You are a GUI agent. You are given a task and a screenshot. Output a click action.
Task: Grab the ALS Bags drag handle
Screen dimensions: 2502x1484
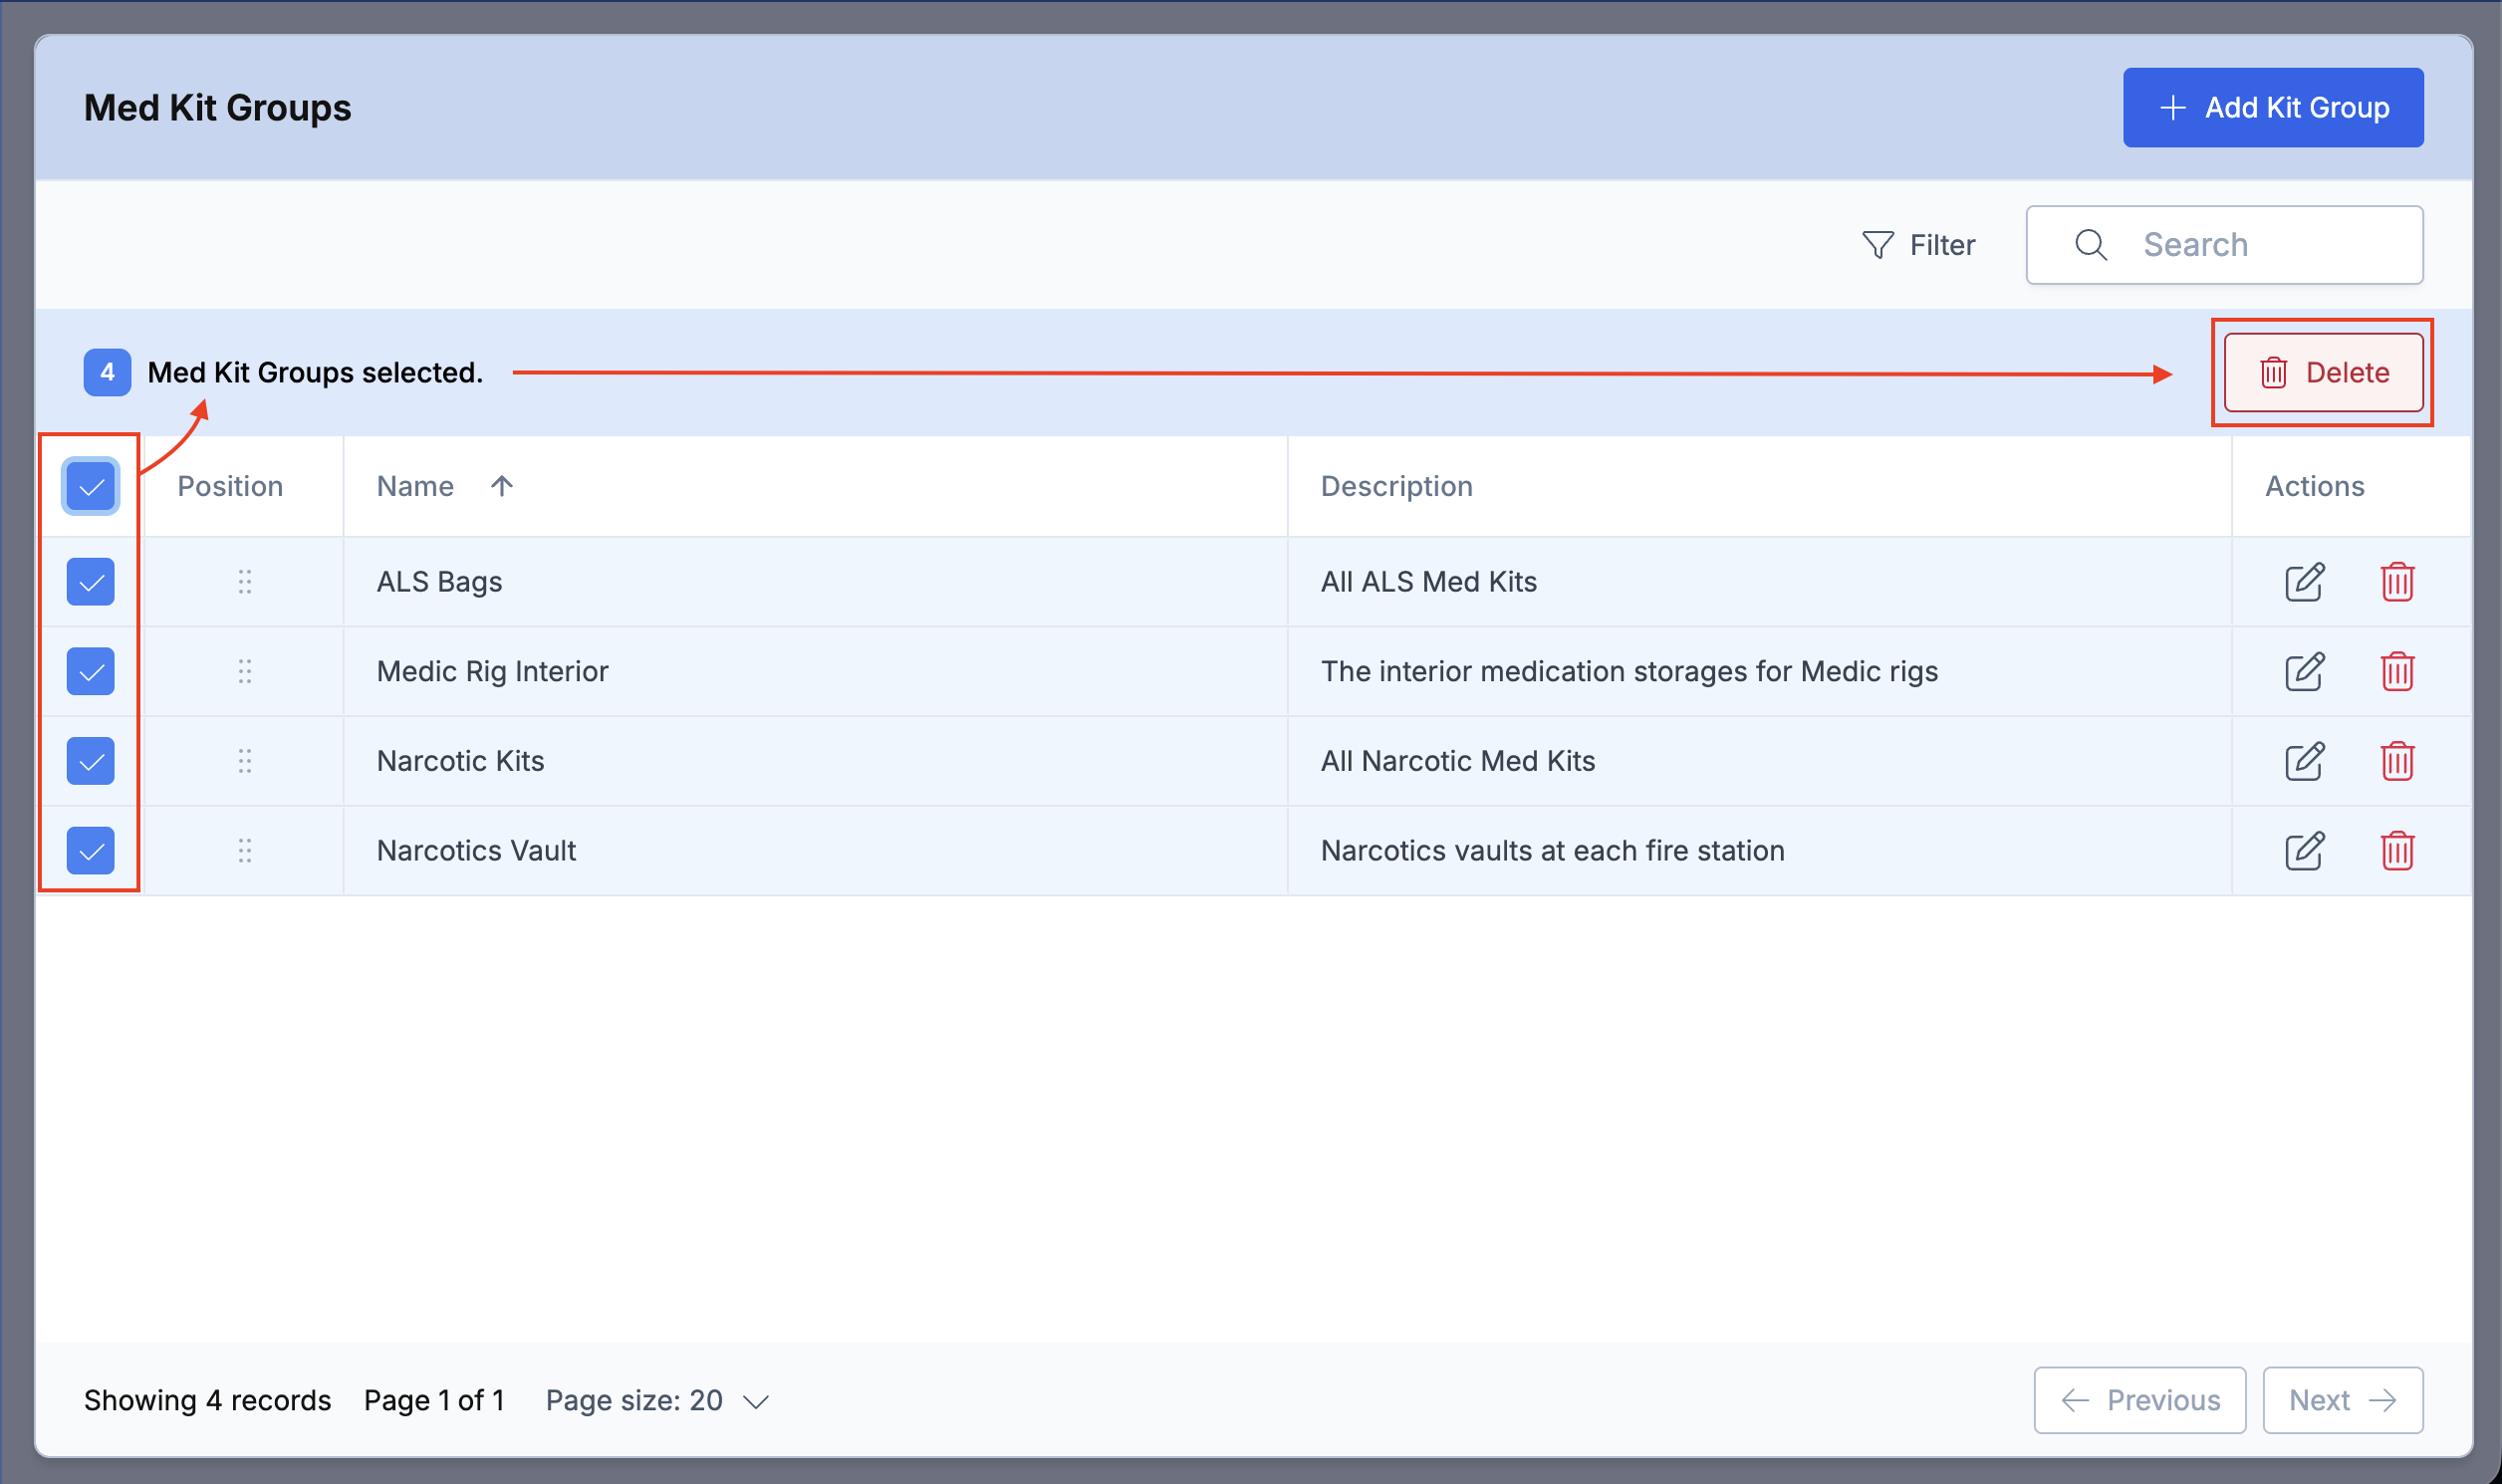245,582
